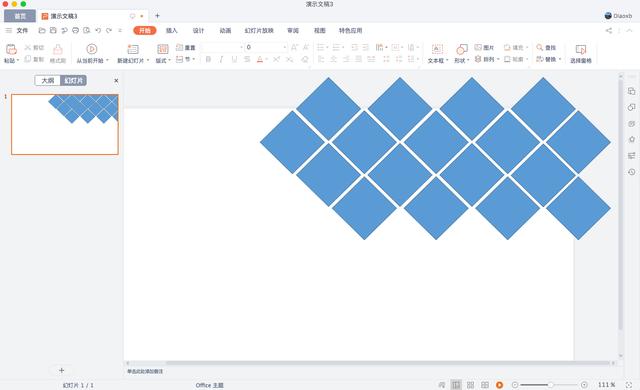
Task: Click the font color A swatch
Action: (260, 60)
